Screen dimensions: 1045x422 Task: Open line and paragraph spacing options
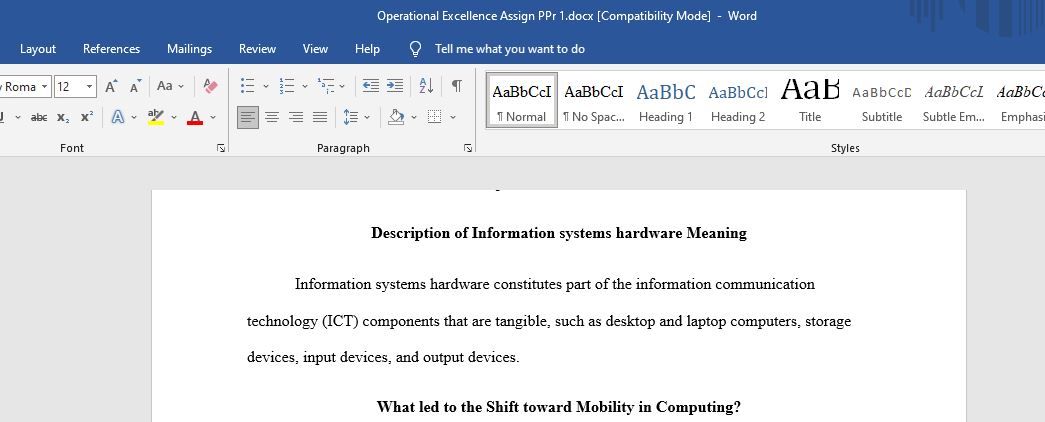click(x=351, y=117)
